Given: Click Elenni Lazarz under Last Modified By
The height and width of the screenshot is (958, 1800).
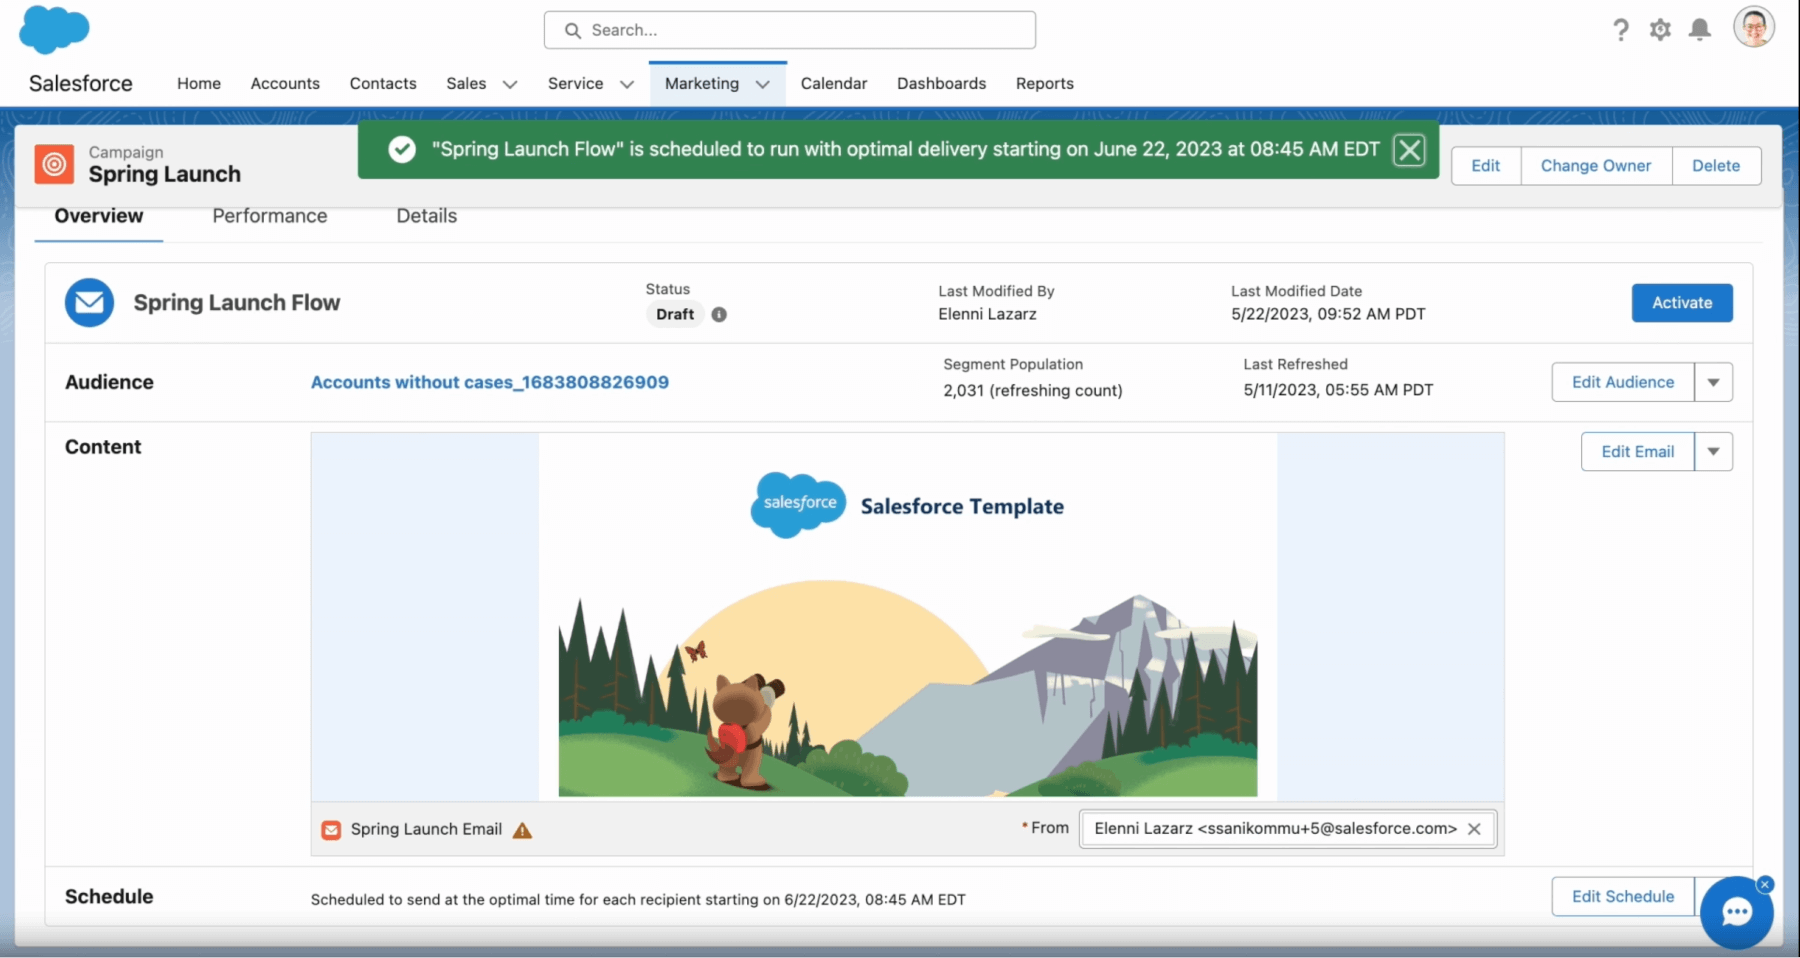Looking at the screenshot, I should (987, 314).
